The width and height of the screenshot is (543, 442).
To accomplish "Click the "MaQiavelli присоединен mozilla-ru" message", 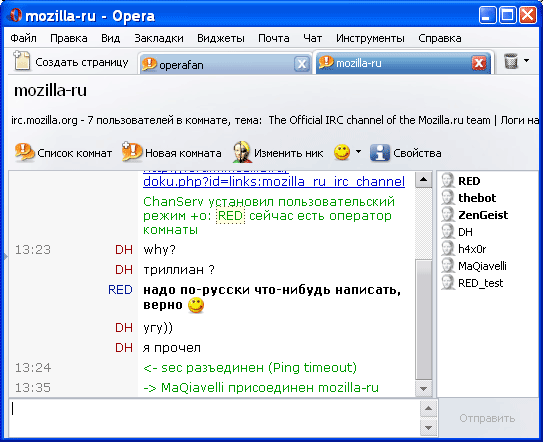I will (261, 388).
